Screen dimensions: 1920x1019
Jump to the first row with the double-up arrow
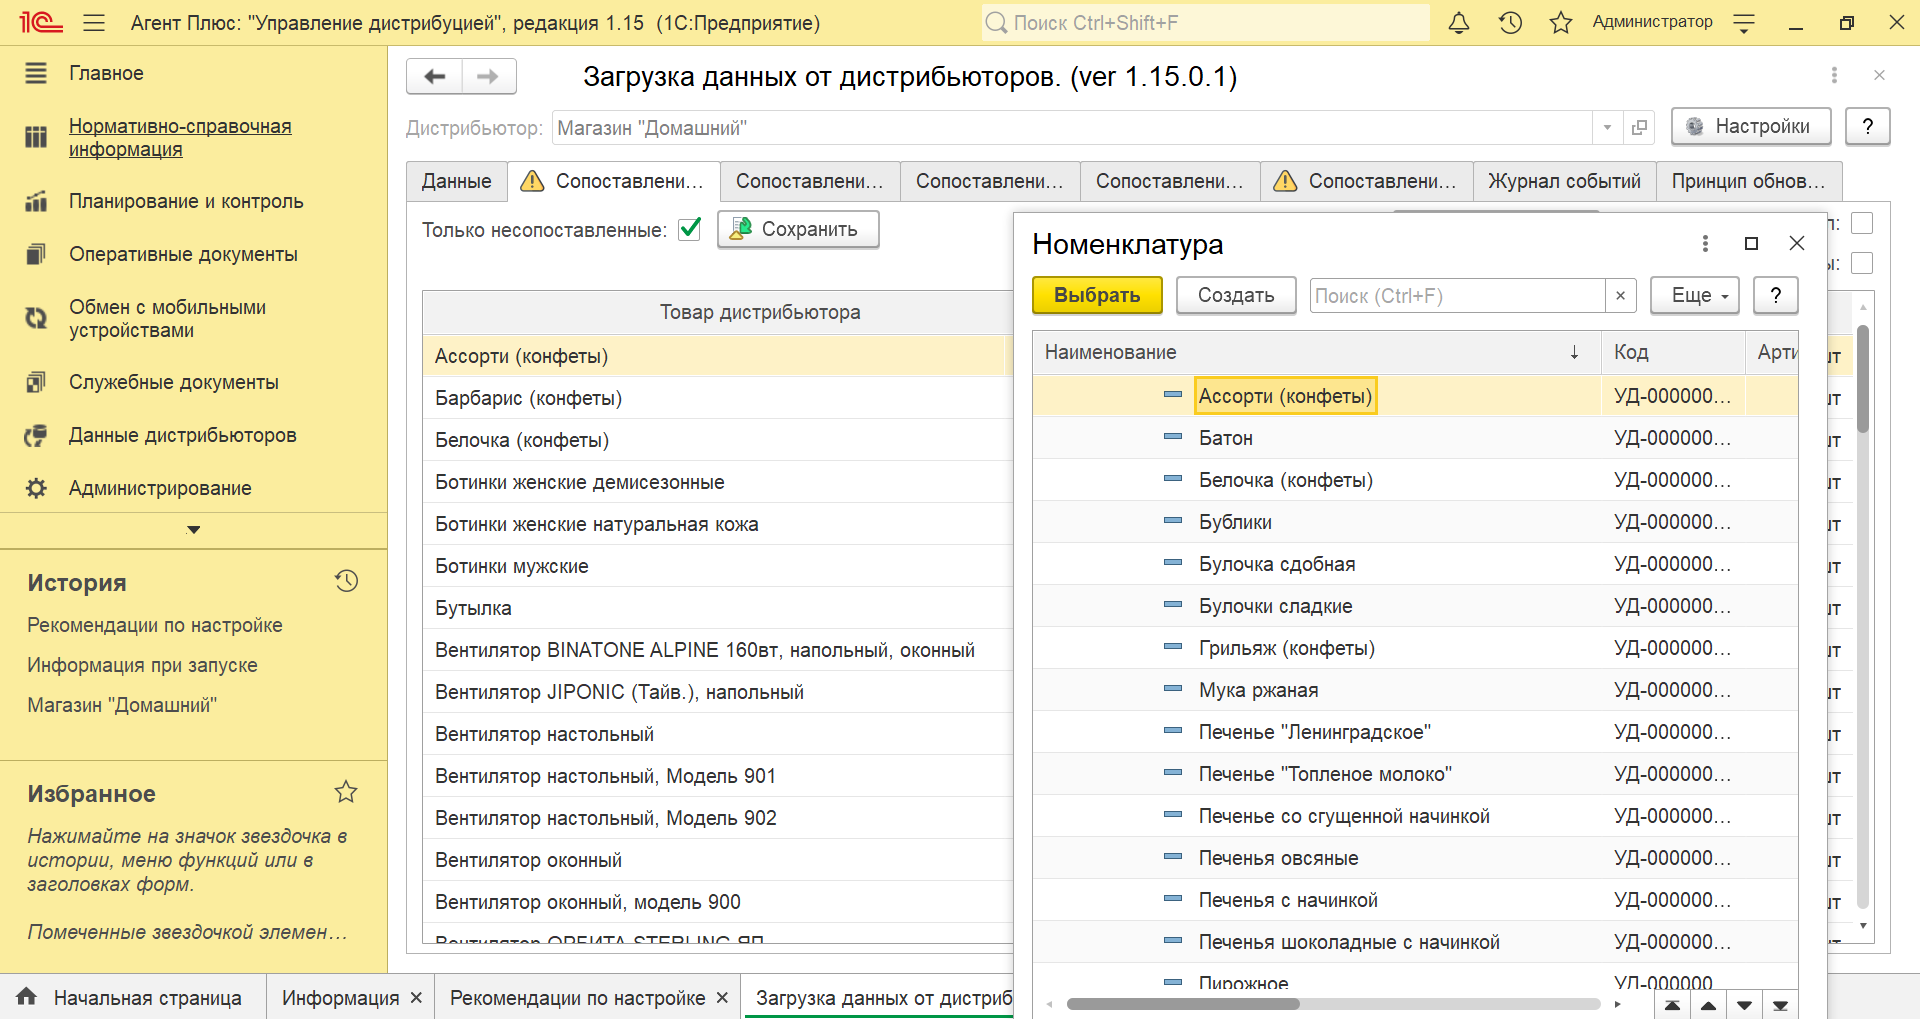[1672, 1005]
